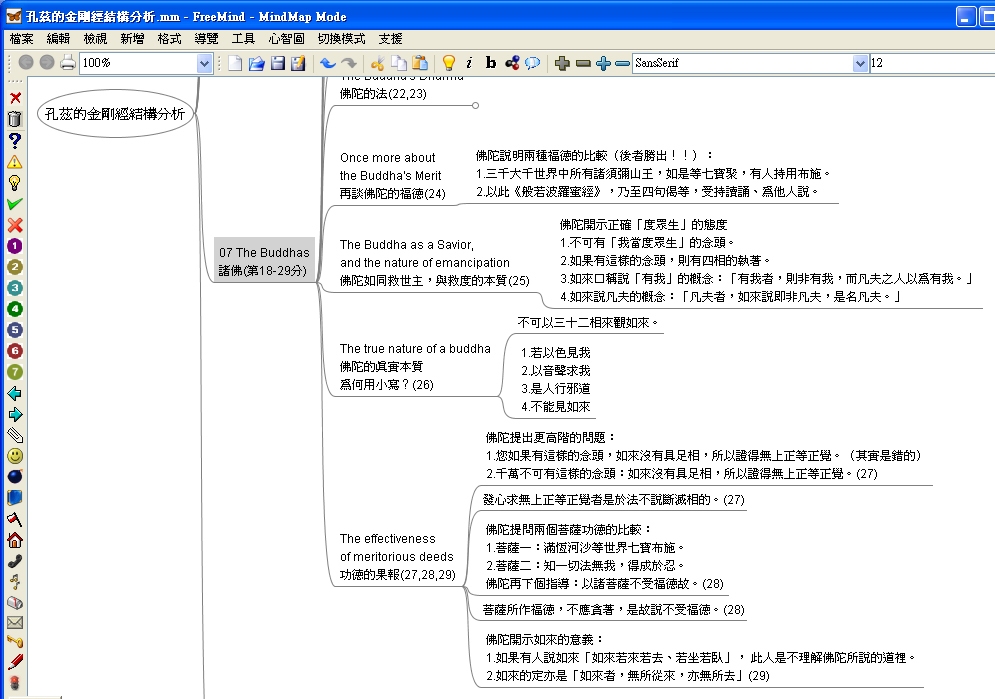Image resolution: width=995 pixels, height=699 pixels.
Task: Toggle bold formatting on the node
Action: (x=490, y=62)
